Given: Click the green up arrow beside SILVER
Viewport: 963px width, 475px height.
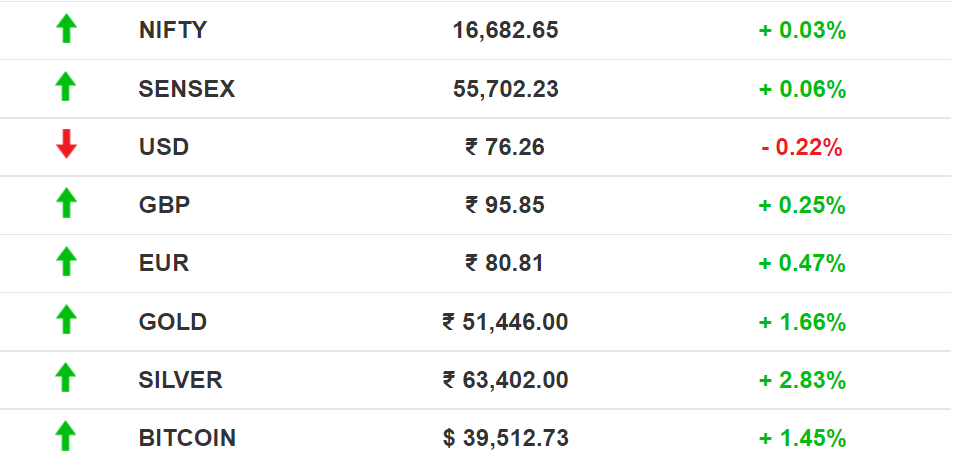Looking at the screenshot, I should click(x=66, y=377).
